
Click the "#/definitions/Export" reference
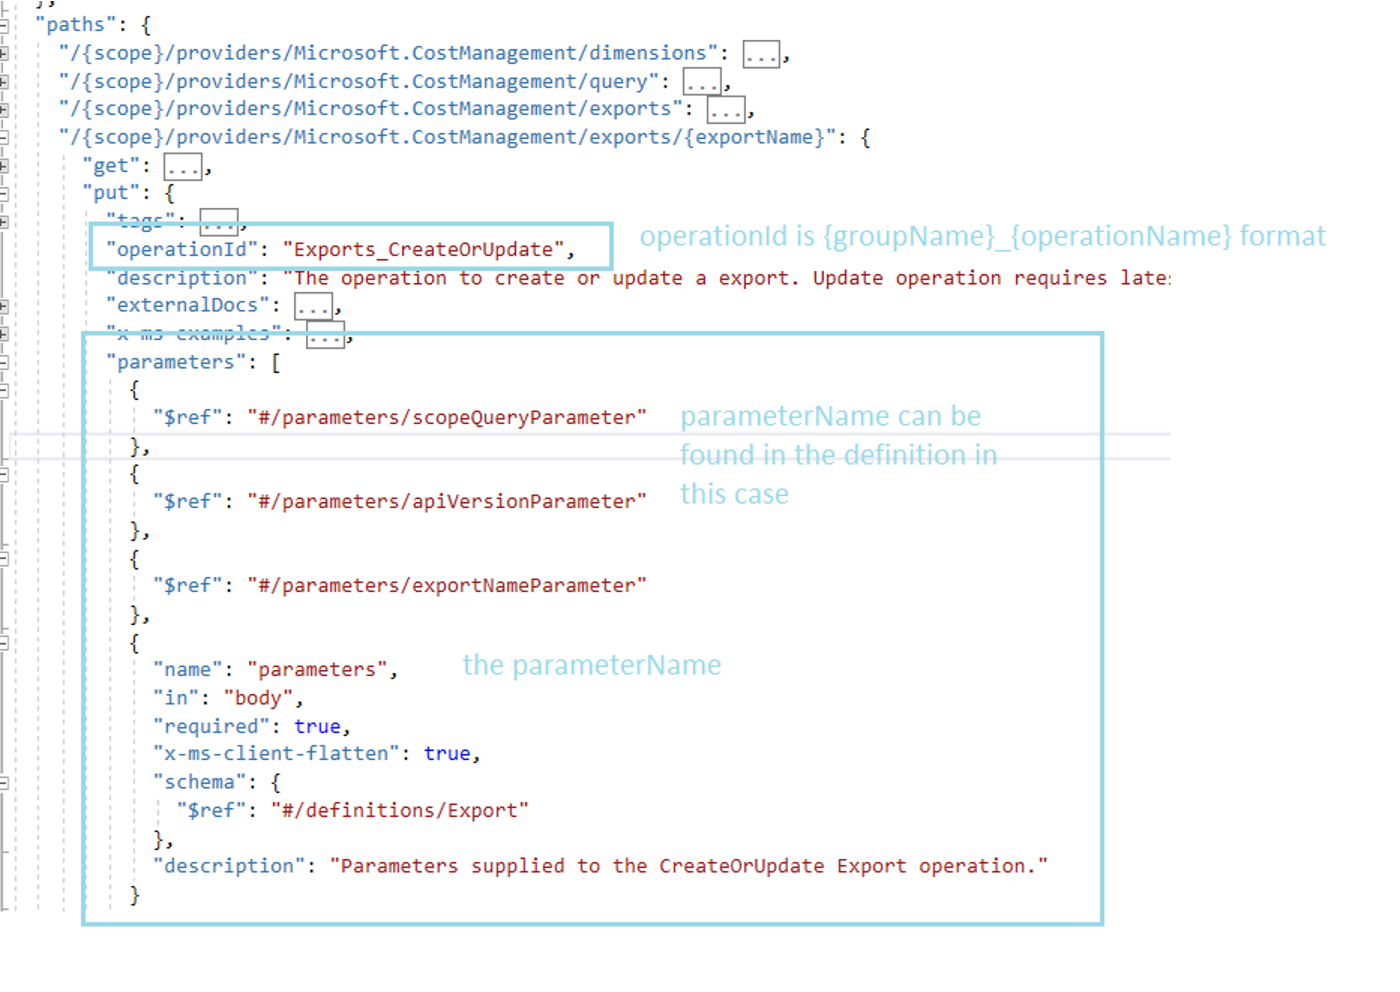400,810
